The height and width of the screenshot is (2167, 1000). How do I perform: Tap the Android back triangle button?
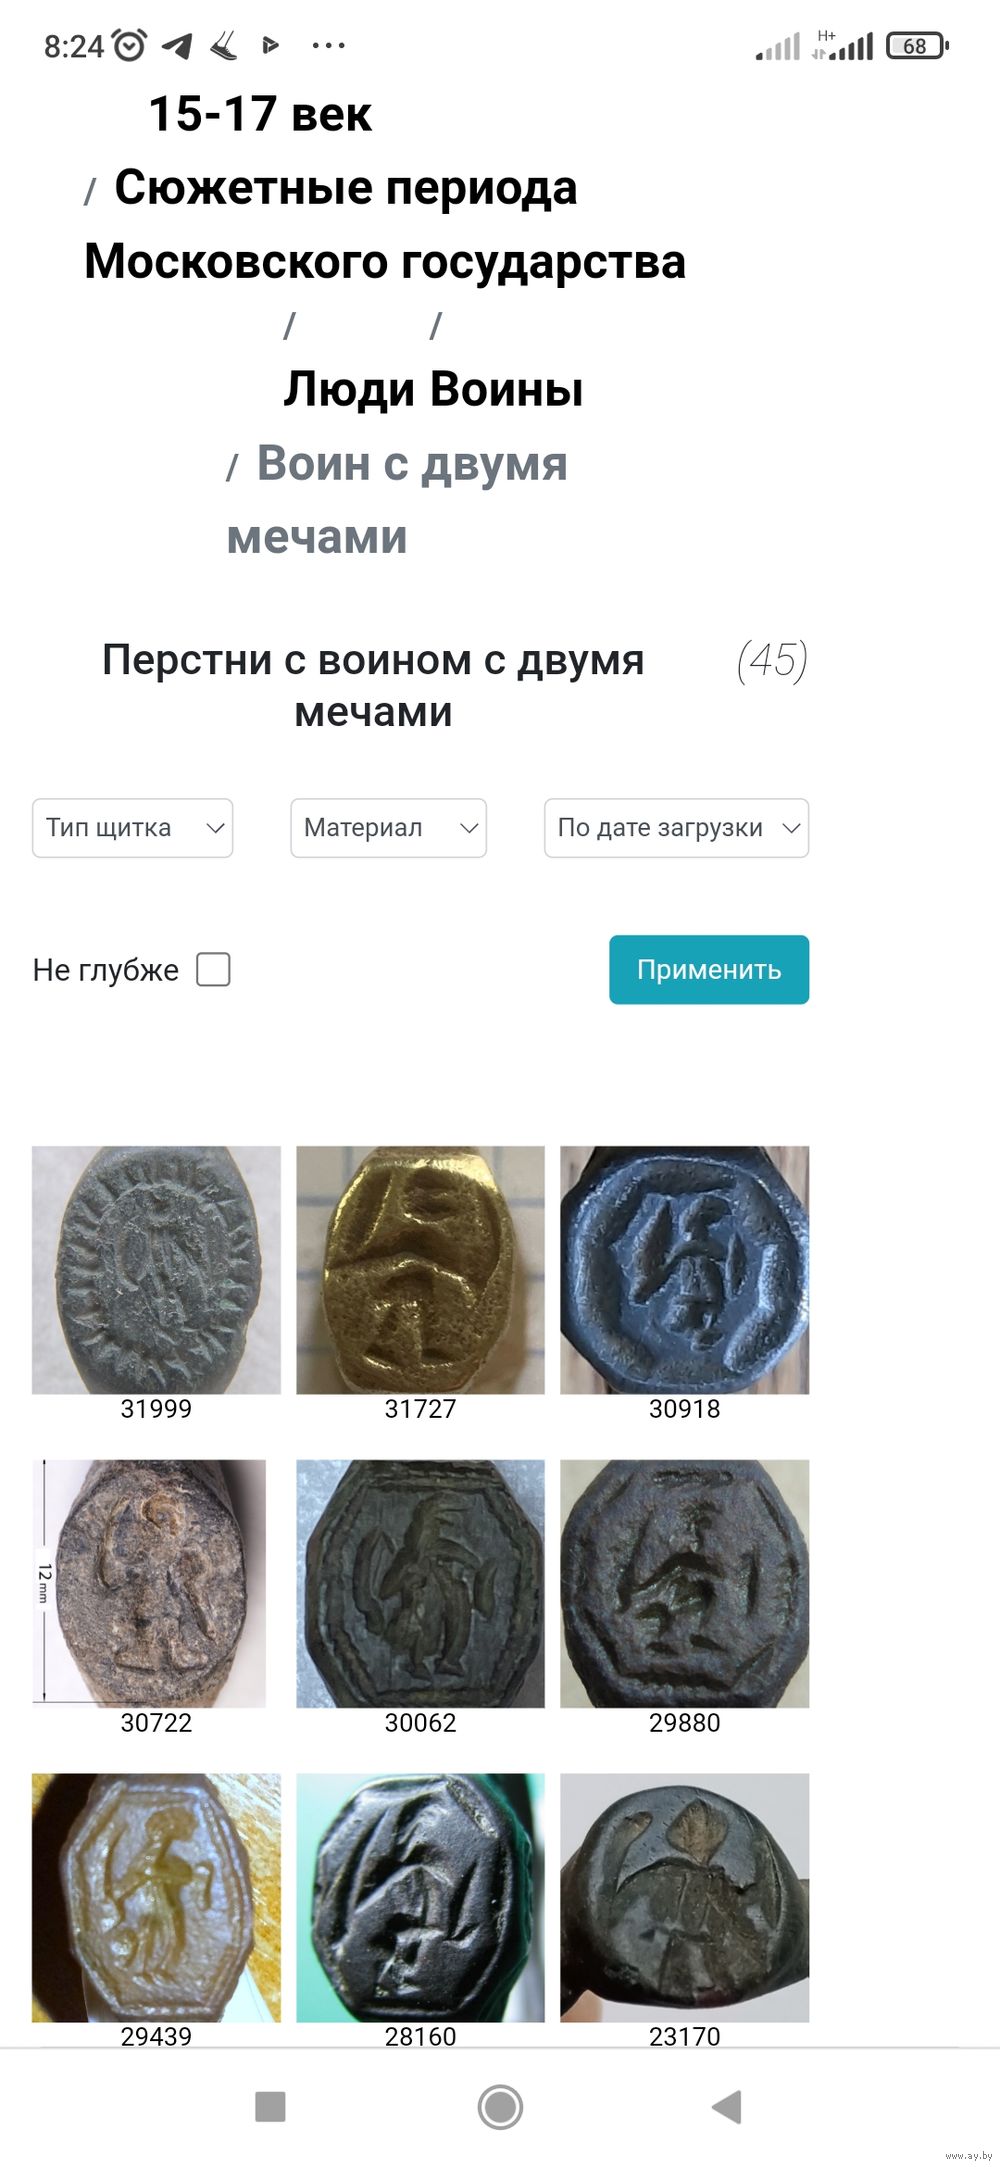coord(727,2106)
